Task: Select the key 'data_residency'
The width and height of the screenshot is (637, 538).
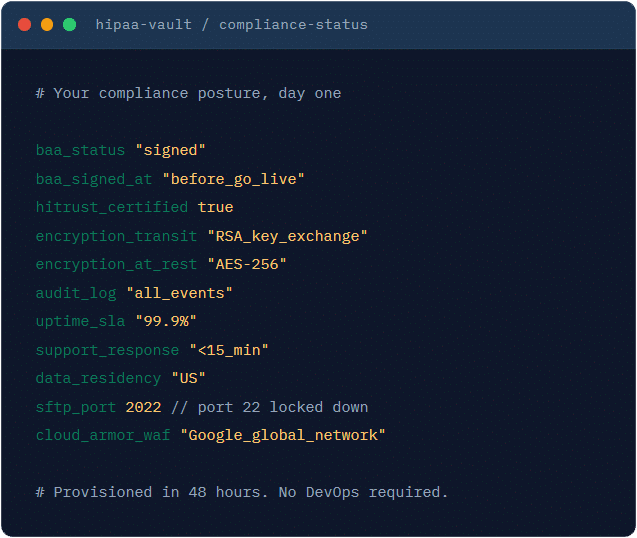Action: pyautogui.click(x=98, y=379)
